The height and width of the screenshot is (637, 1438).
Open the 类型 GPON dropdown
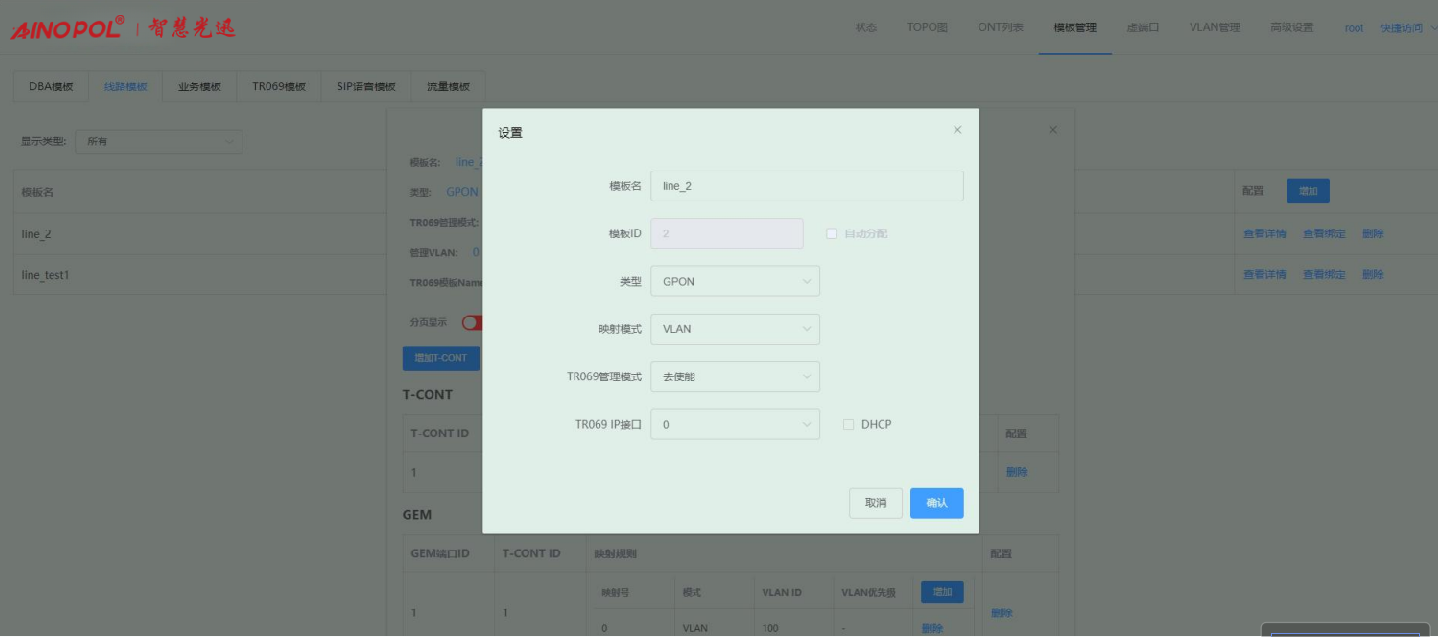[x=734, y=282]
